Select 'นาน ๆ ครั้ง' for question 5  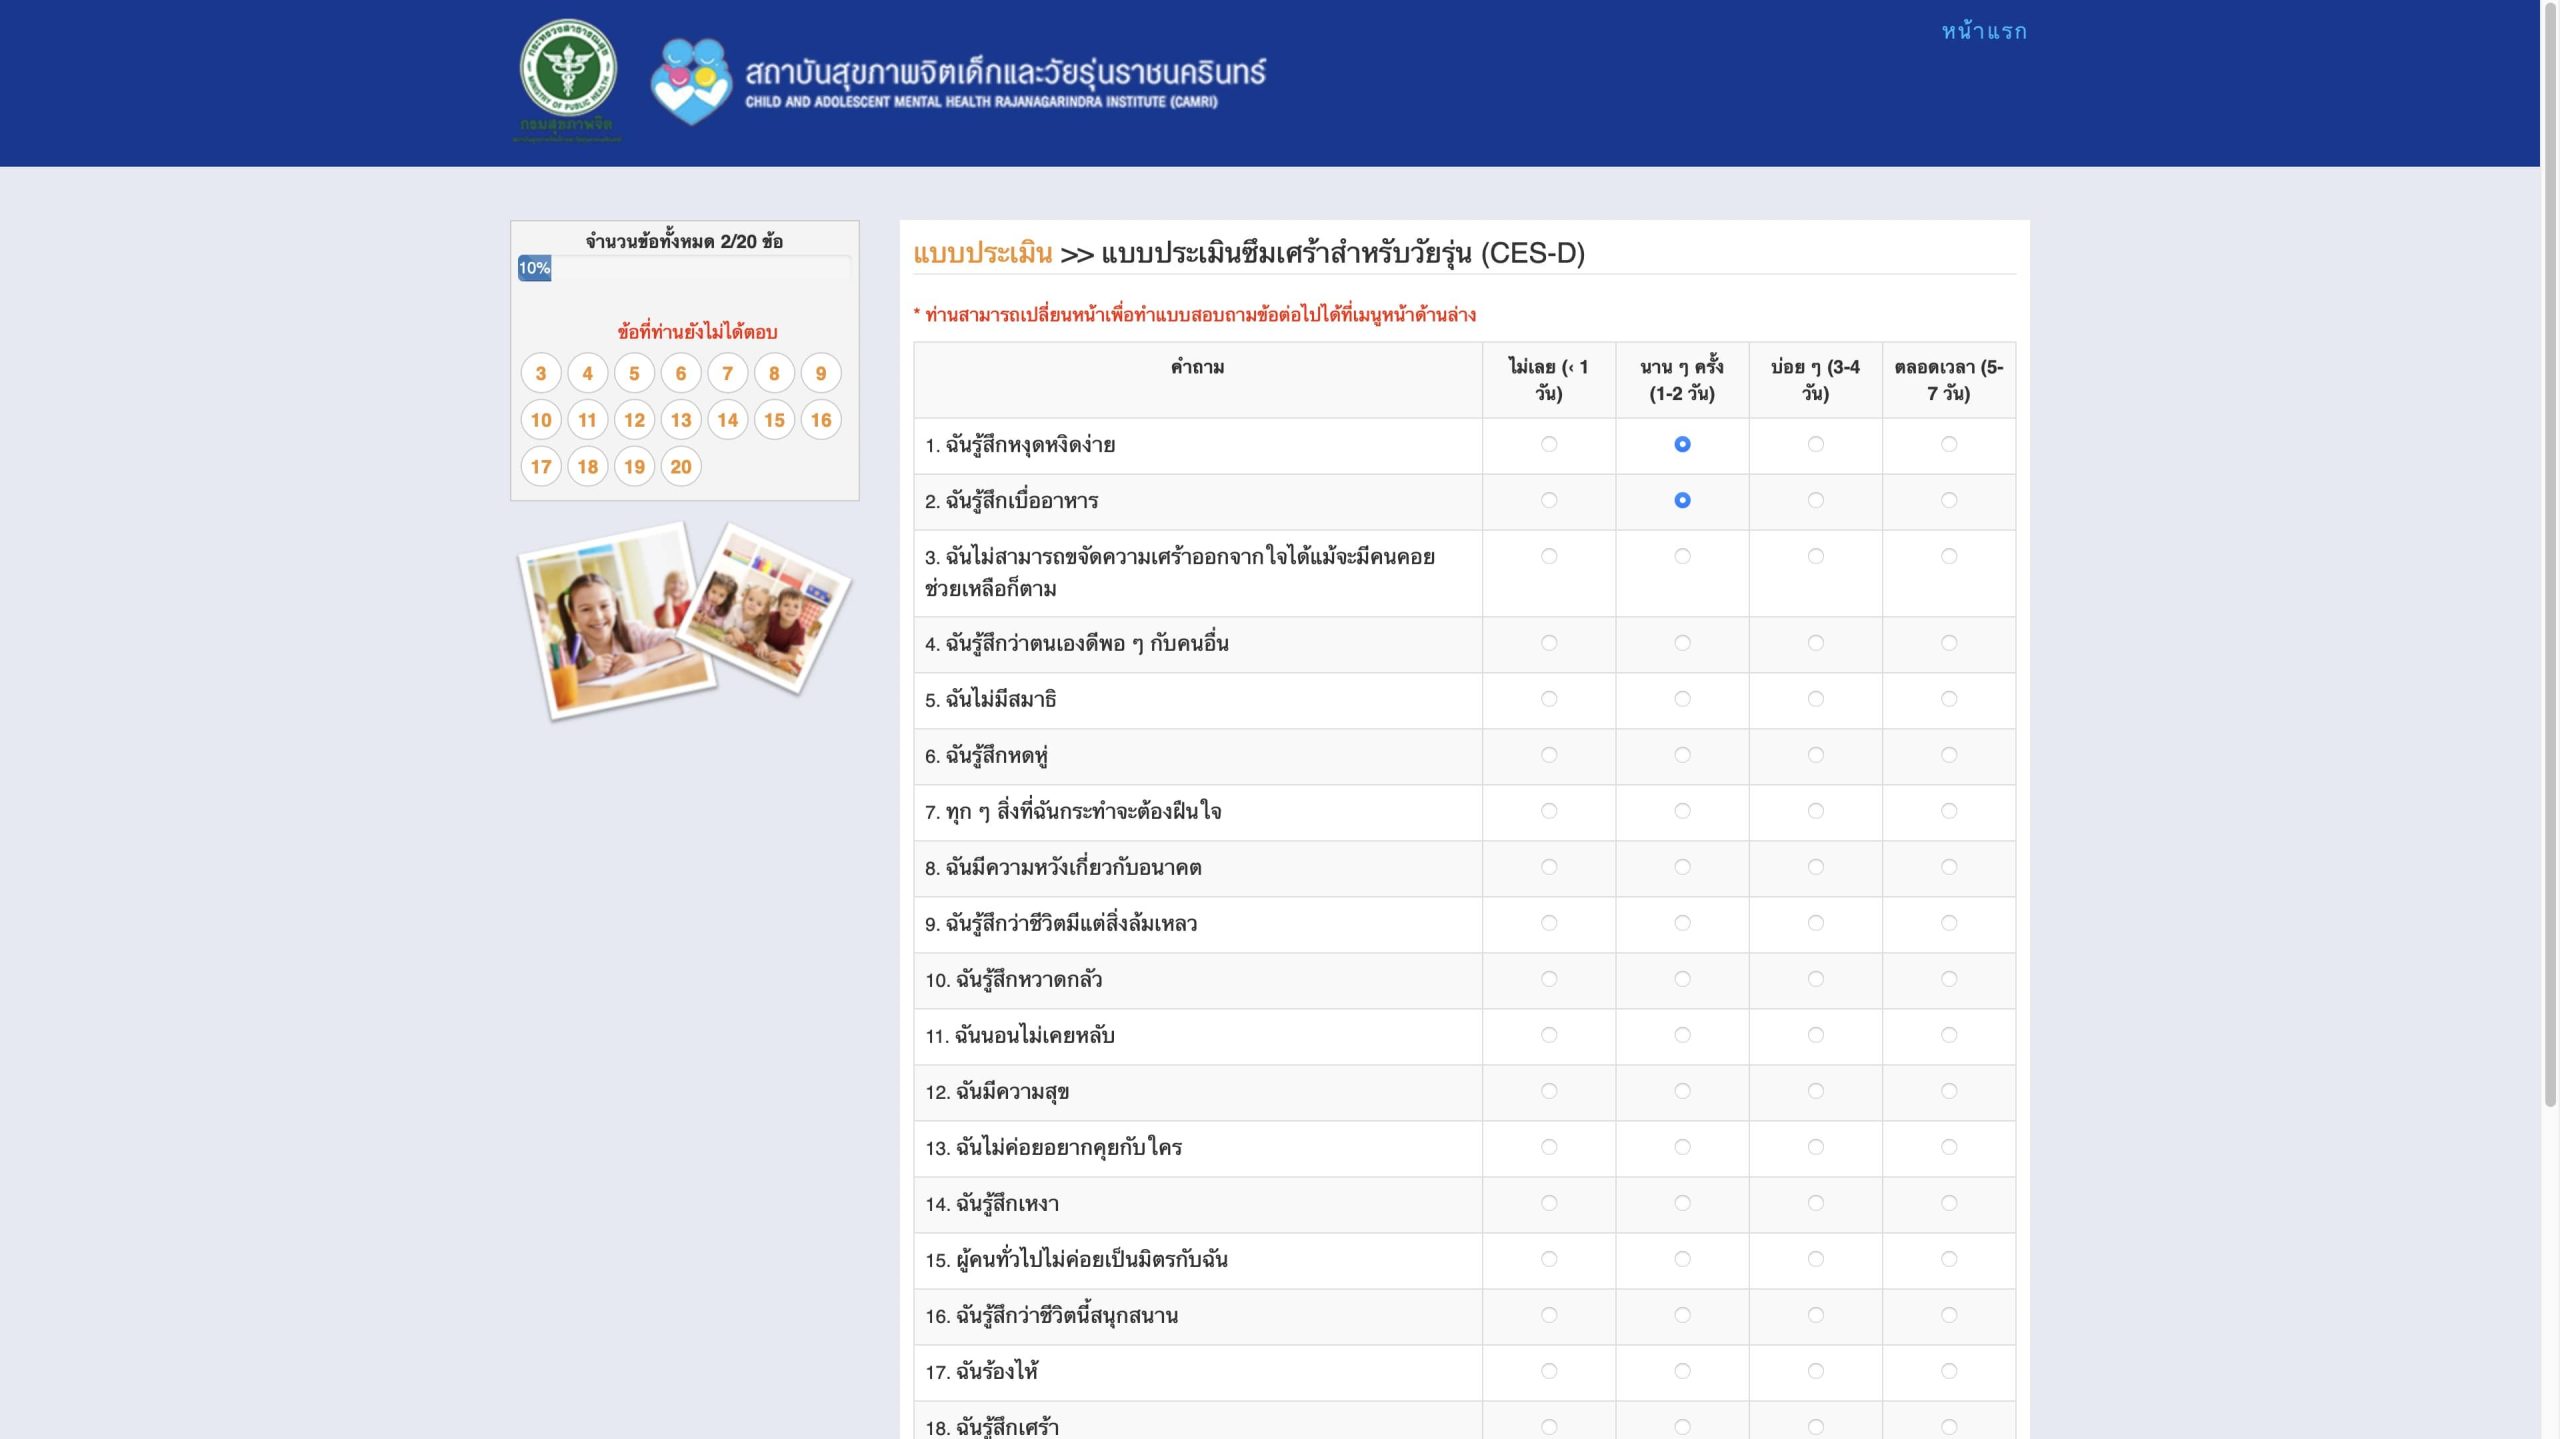[x=1682, y=699]
